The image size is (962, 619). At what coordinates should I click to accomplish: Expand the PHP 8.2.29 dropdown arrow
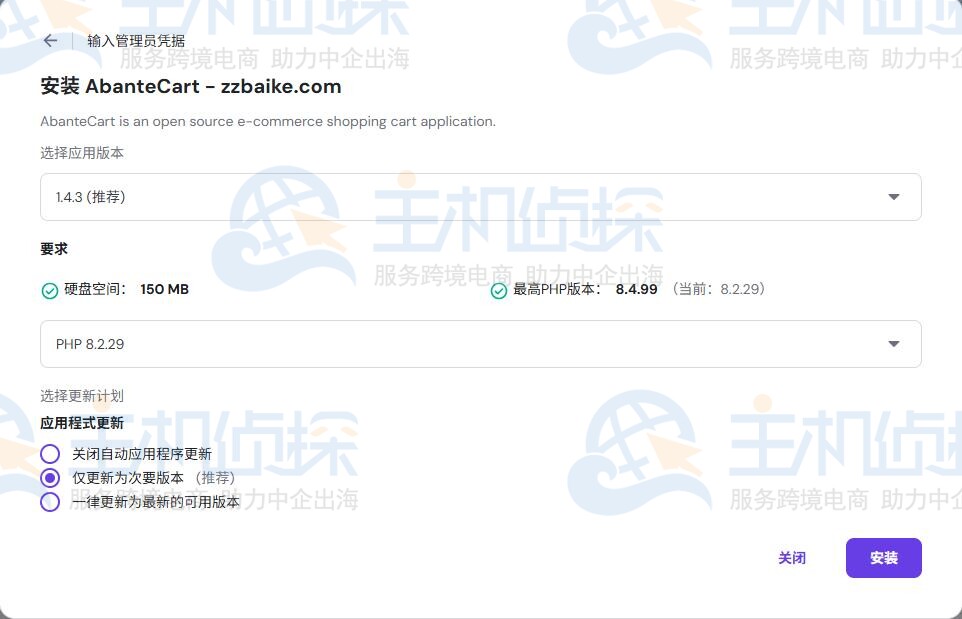tap(894, 344)
